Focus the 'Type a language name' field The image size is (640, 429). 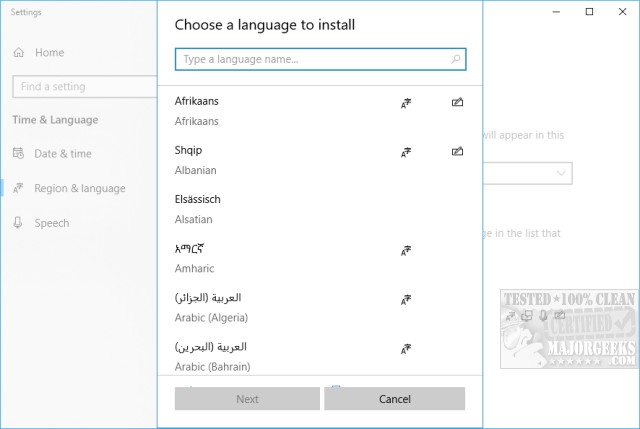tap(310, 60)
